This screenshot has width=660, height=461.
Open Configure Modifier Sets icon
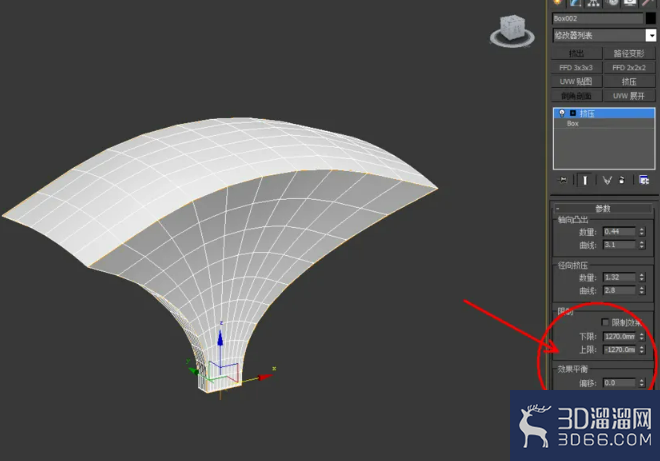click(x=644, y=180)
